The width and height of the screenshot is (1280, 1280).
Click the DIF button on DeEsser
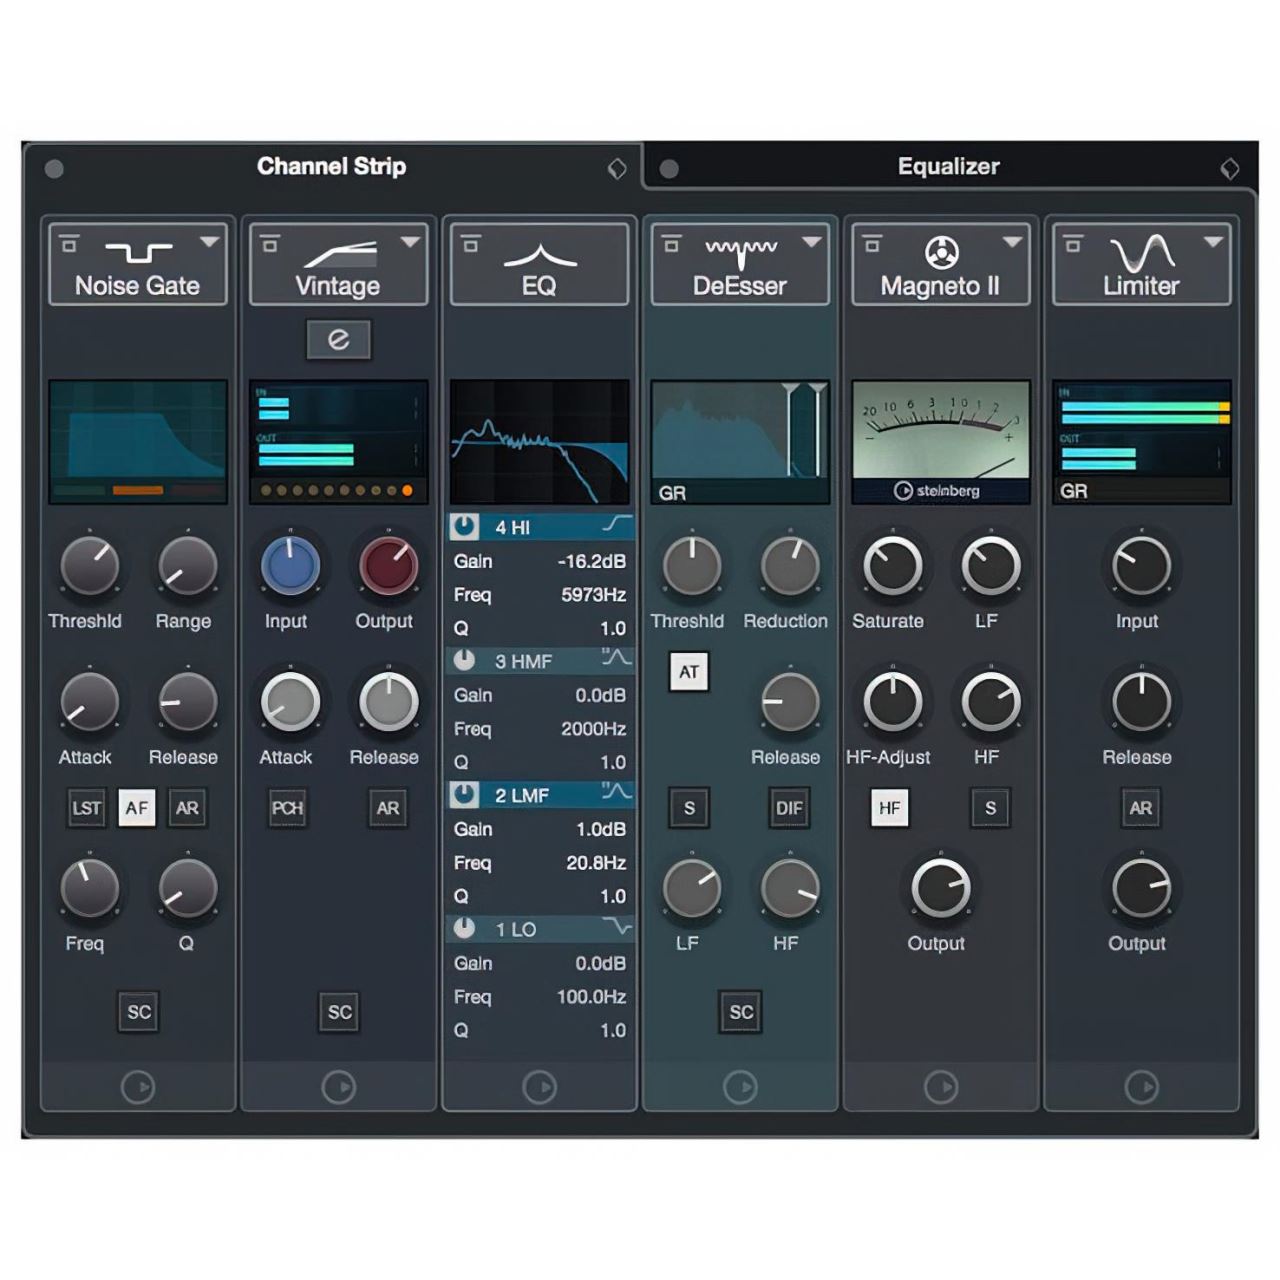click(x=789, y=808)
